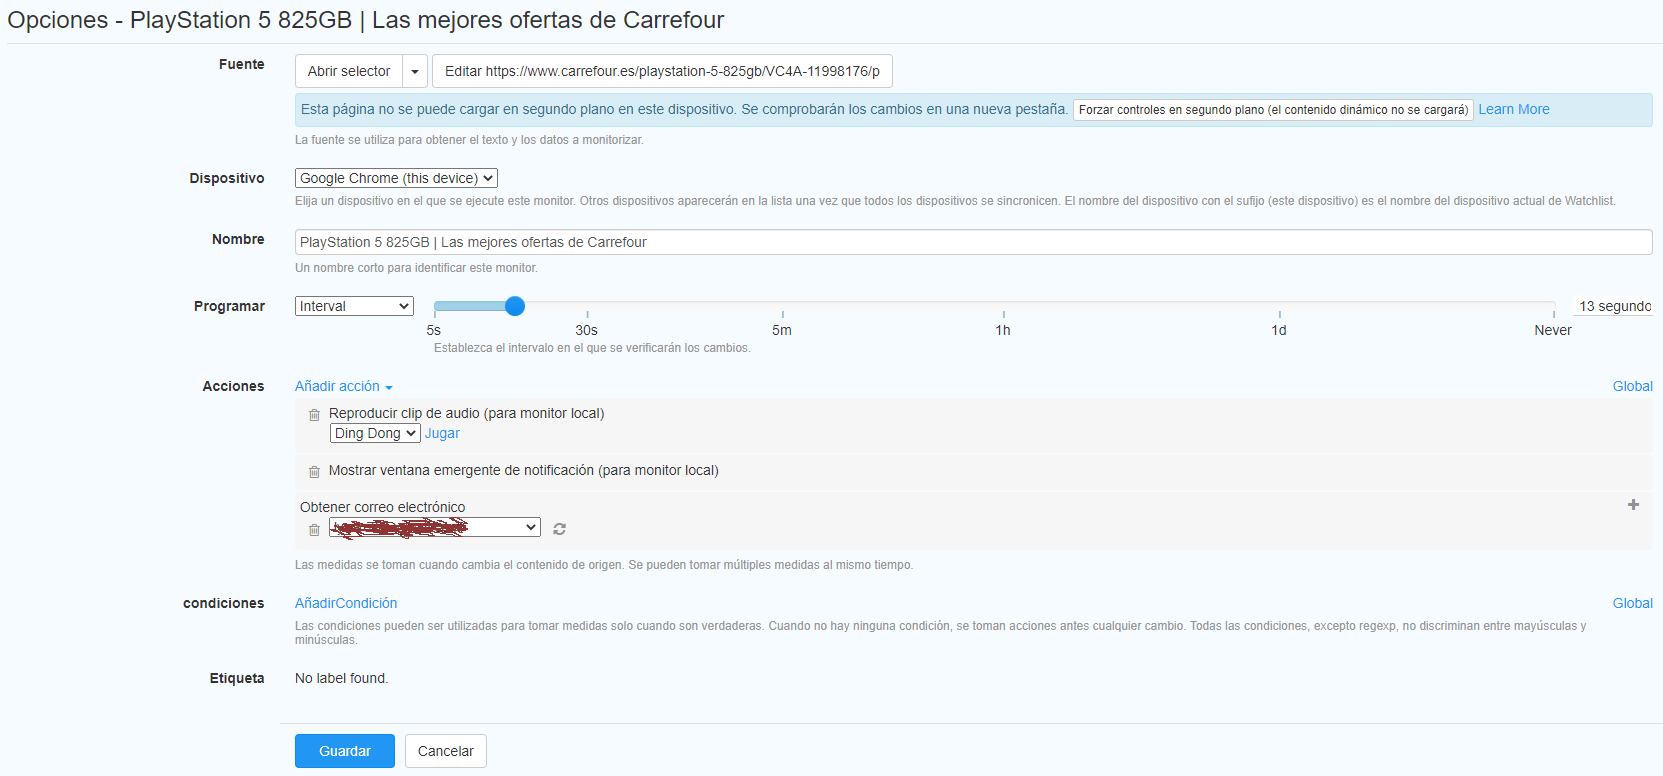The height and width of the screenshot is (776, 1663).
Task: Open the dropdown arrow beside Abrir selector
Action: pos(415,71)
